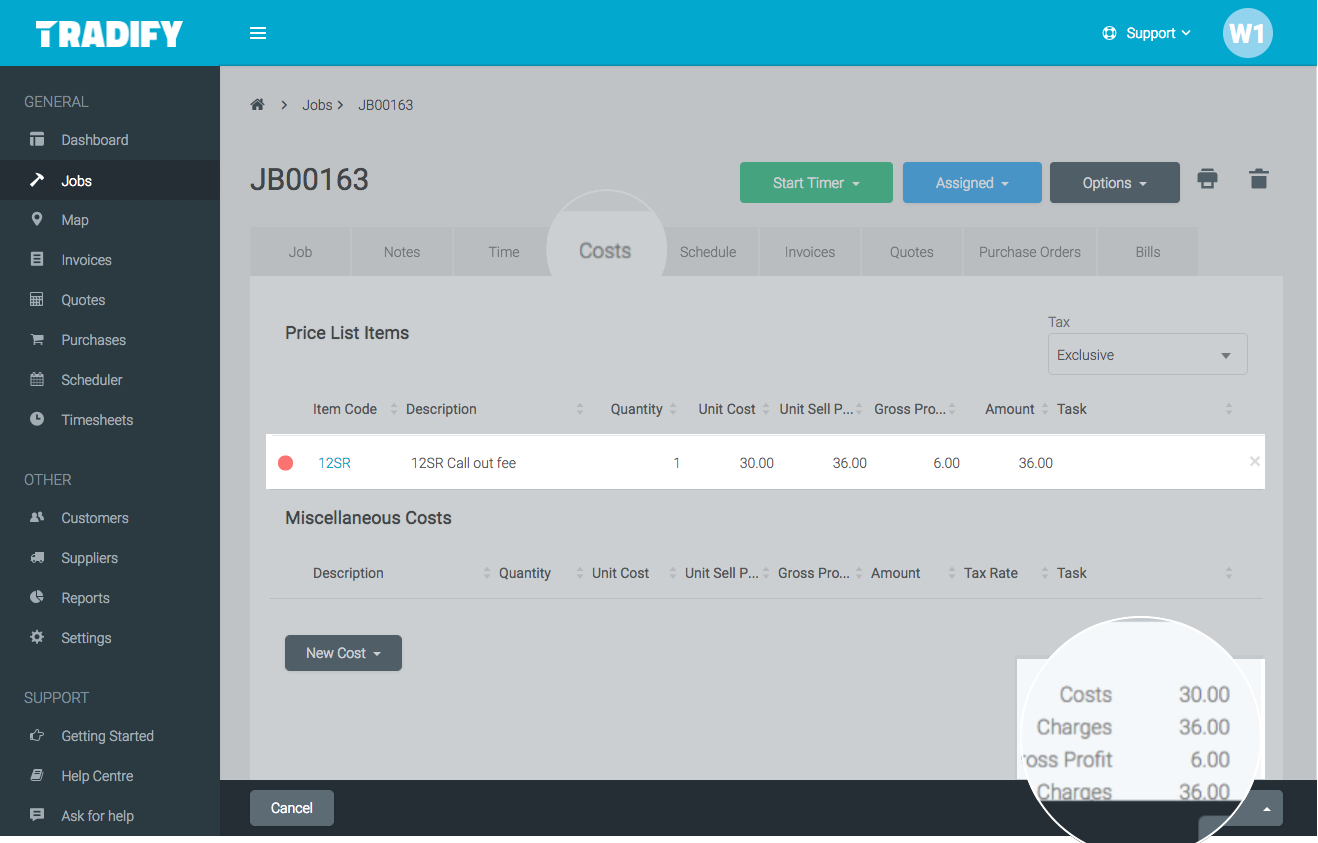The height and width of the screenshot is (843, 1318).
Task: Expand the Options dropdown
Action: click(x=1114, y=182)
